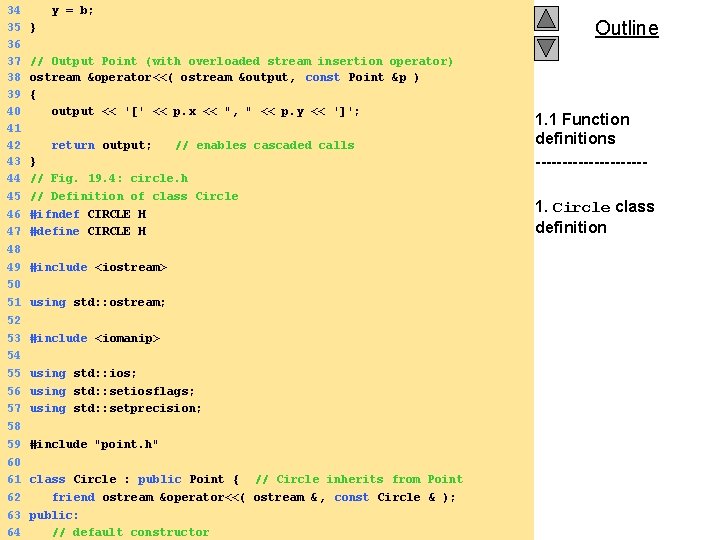Click the 'Fig. 19.4: circle.h' comment
Viewport: 720px width, 540px height.
[x=109, y=178]
